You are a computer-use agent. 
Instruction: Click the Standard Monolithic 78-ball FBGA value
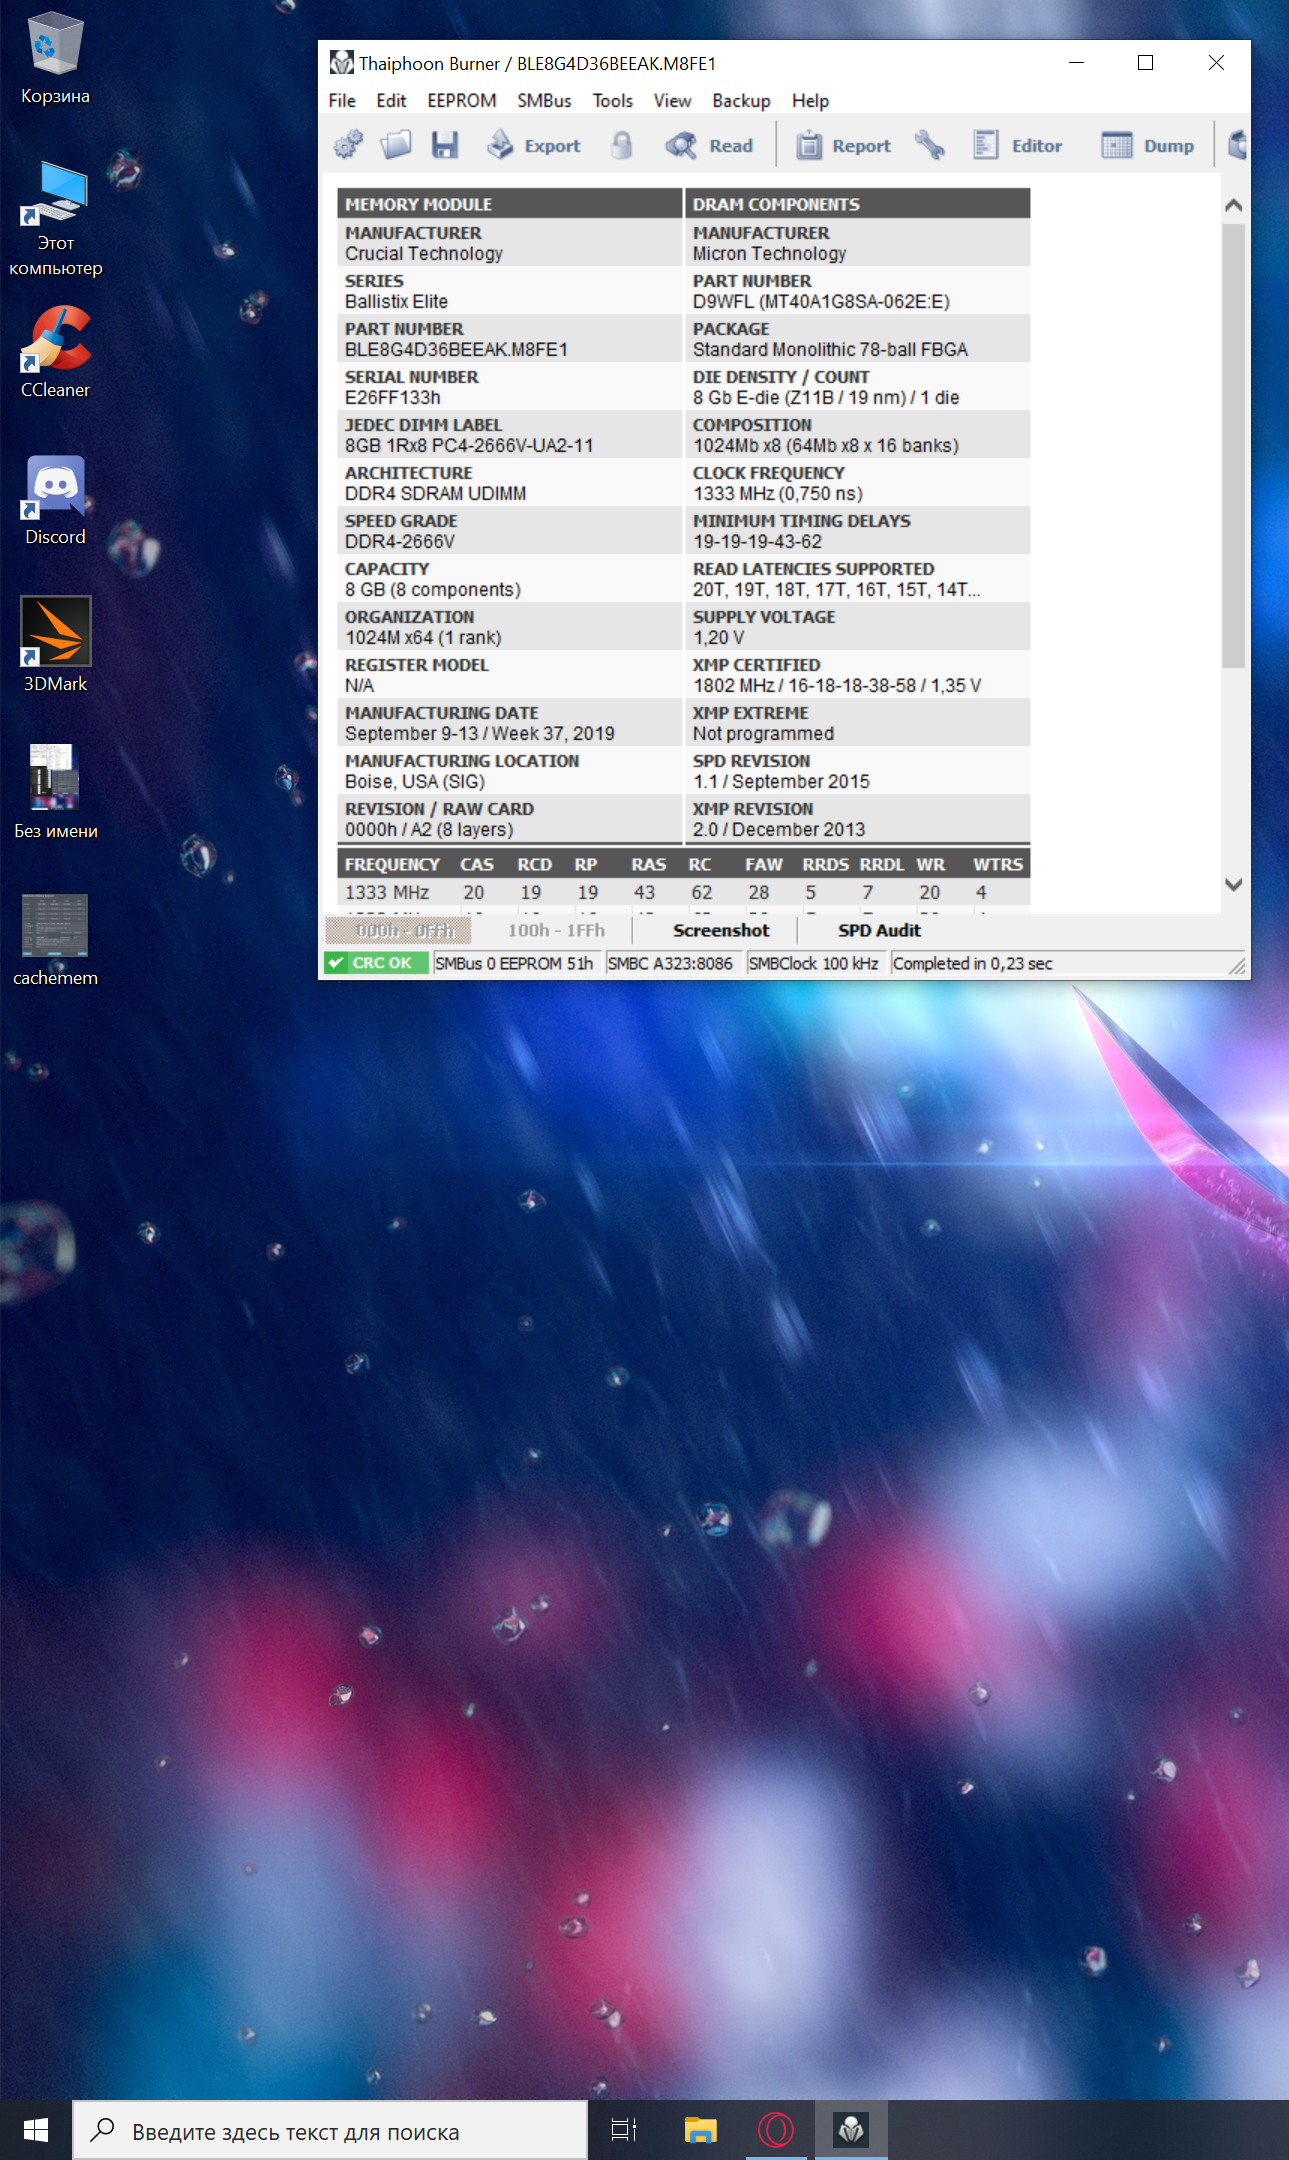click(x=830, y=350)
